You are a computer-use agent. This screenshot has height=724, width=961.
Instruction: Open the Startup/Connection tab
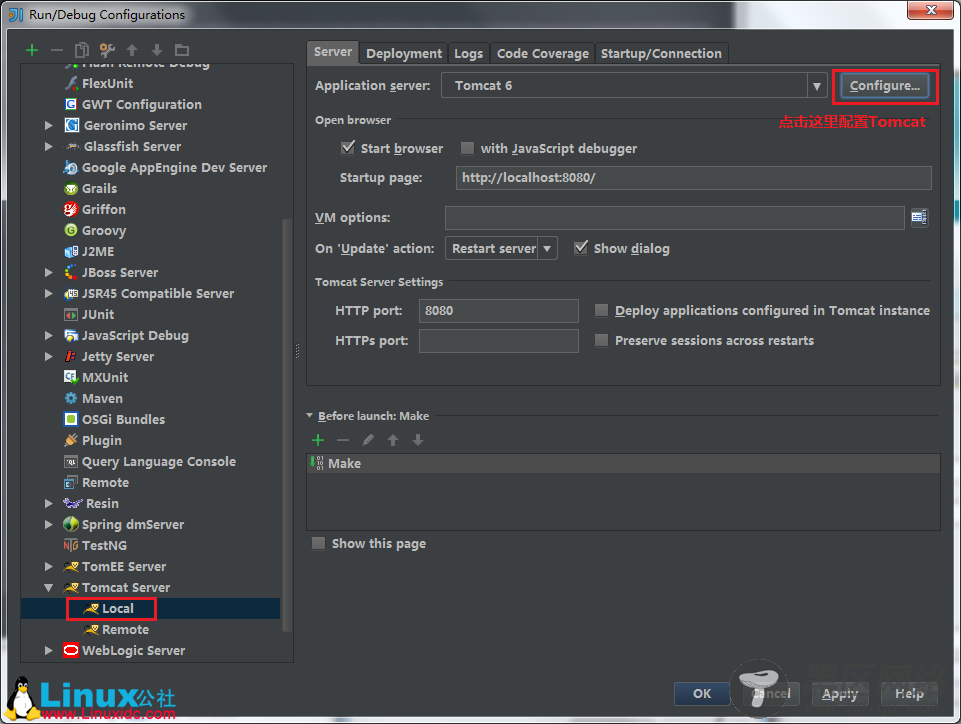(x=661, y=53)
